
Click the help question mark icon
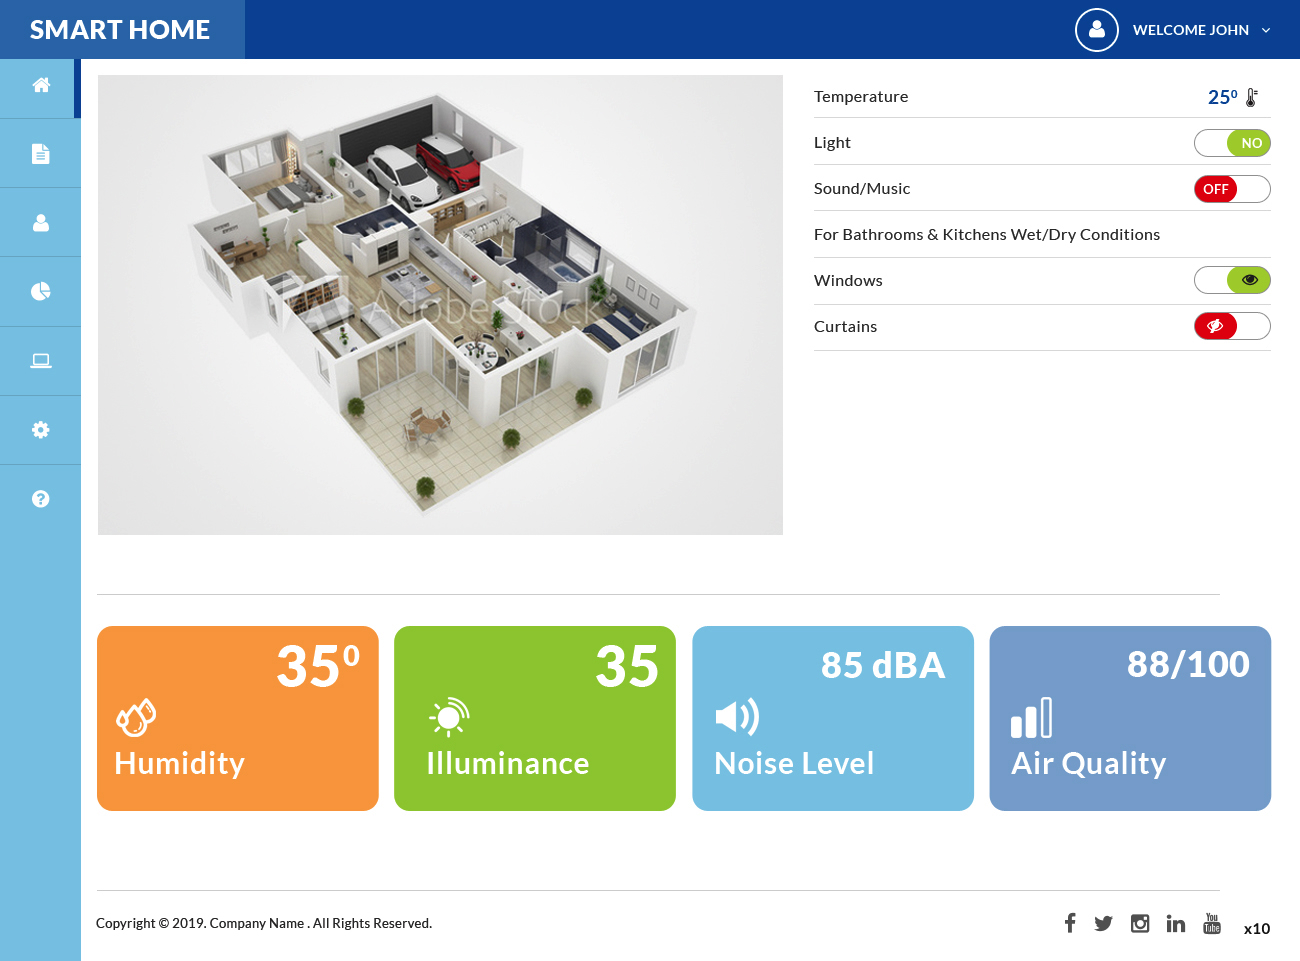click(x=41, y=499)
